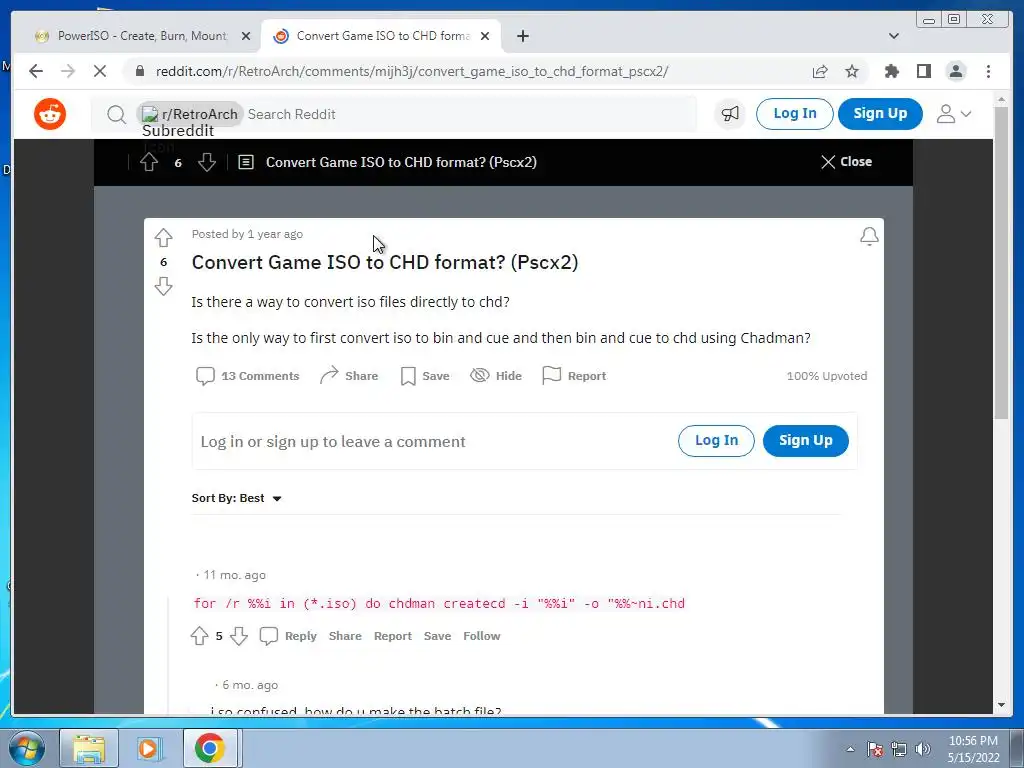Open the Sort By: Best dropdown
Image resolution: width=1024 pixels, height=768 pixels.
236,498
